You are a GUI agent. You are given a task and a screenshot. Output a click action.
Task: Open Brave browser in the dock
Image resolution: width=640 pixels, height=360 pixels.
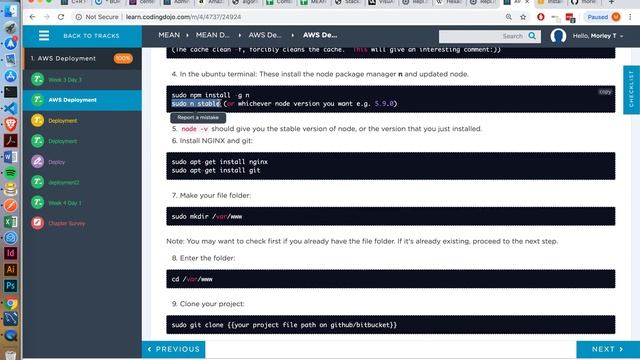click(11, 124)
